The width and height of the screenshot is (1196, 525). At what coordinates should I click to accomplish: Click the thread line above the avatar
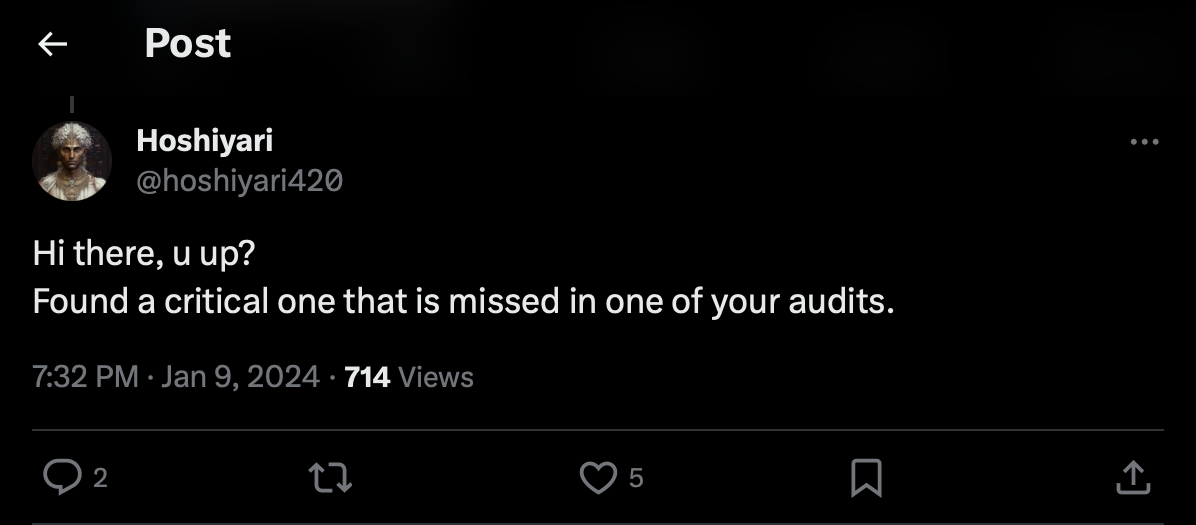pos(72,104)
